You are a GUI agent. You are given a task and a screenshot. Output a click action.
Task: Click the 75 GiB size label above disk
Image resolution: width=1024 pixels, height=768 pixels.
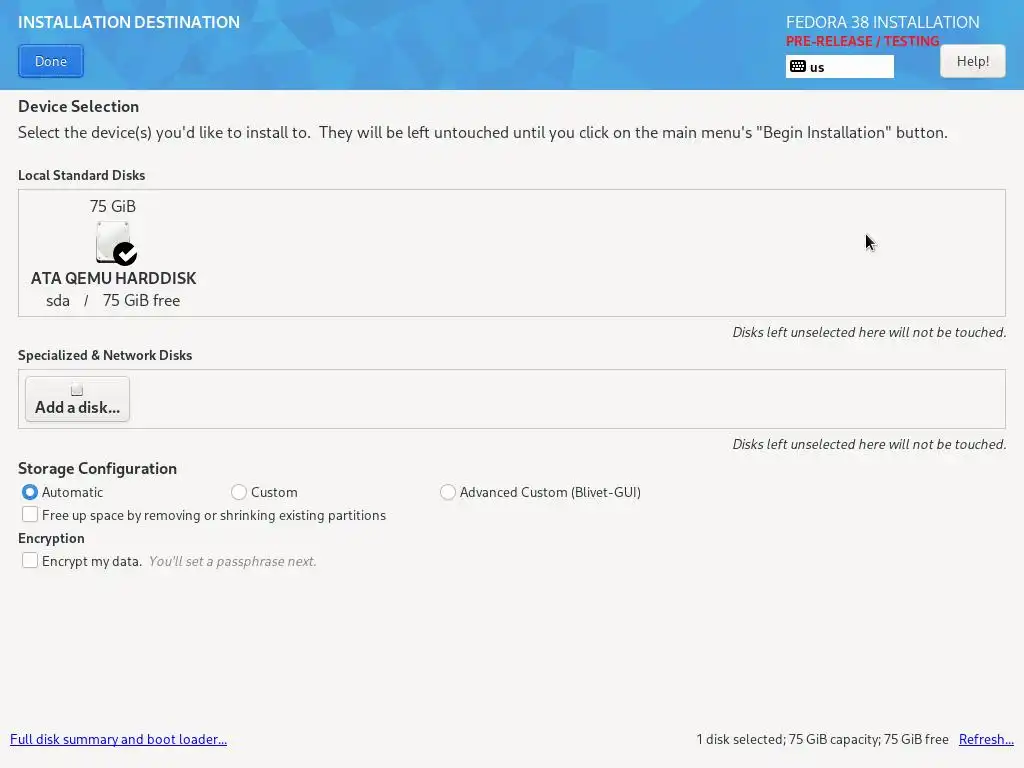113,206
